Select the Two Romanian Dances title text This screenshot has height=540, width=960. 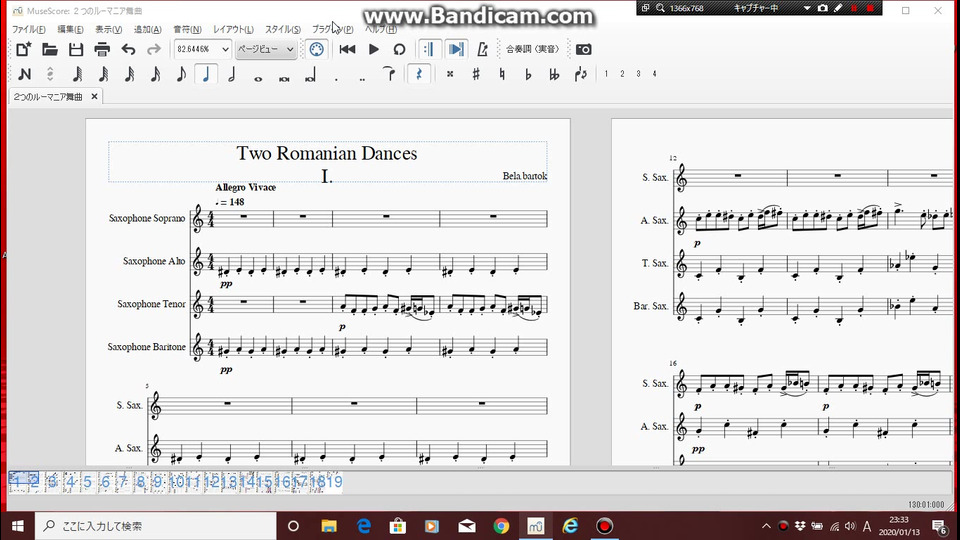(327, 153)
